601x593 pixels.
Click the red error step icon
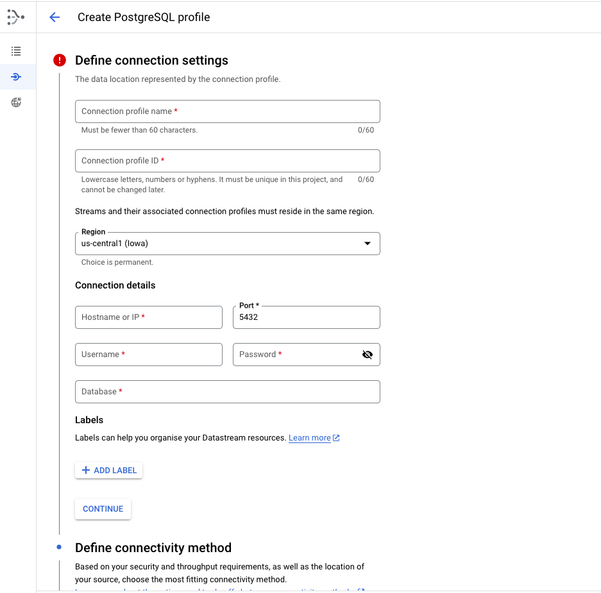click(x=59, y=60)
